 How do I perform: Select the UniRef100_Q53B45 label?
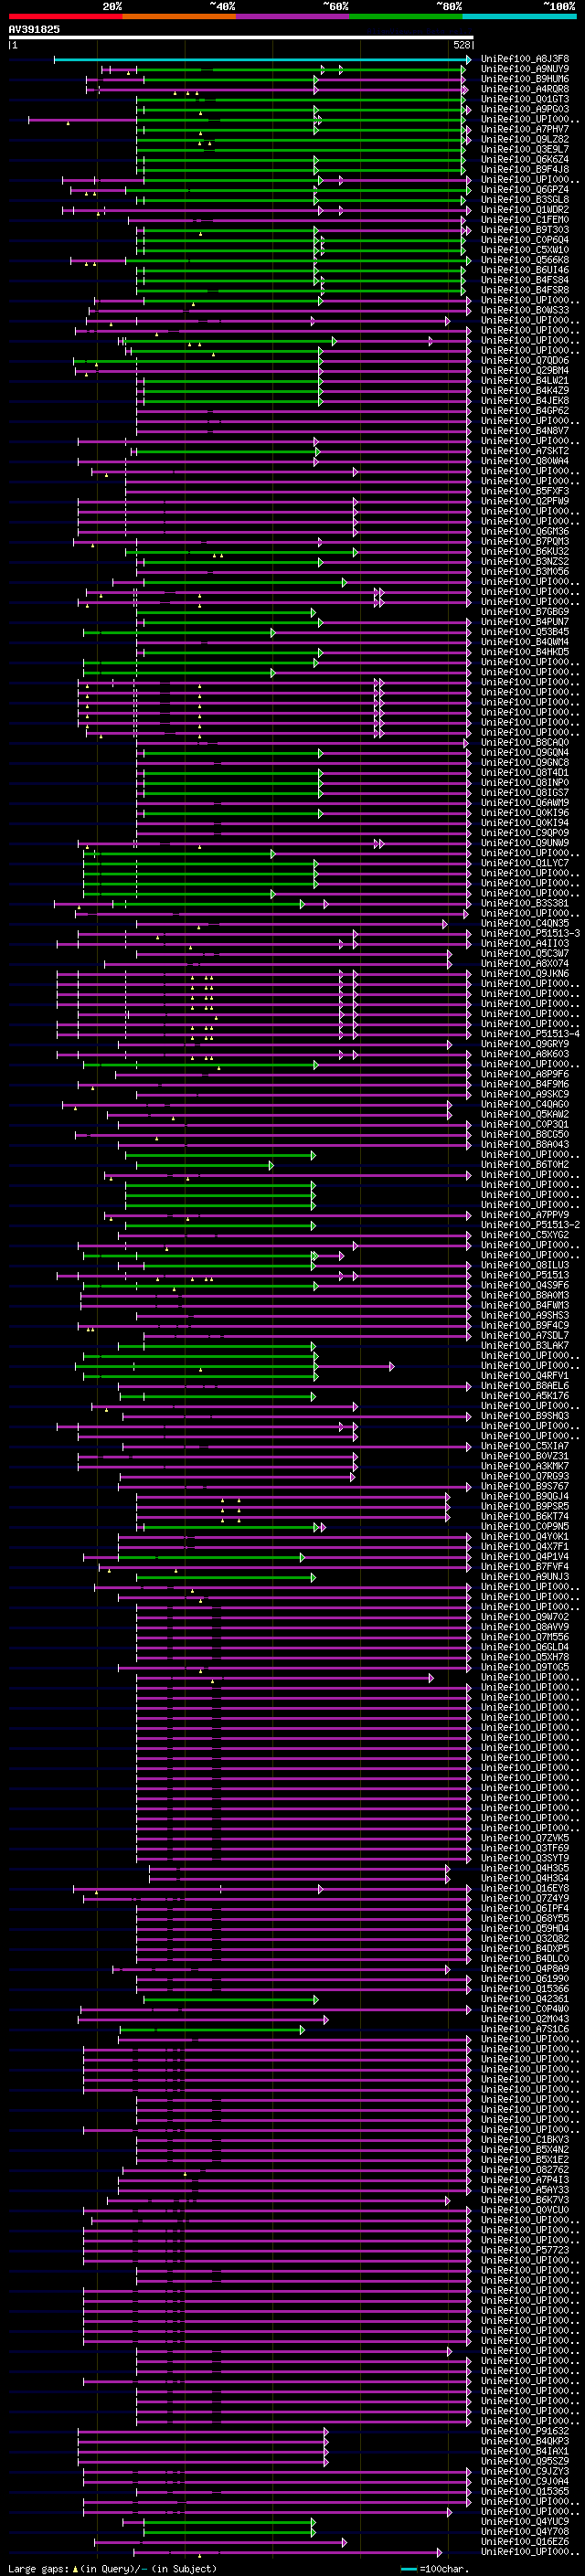(x=525, y=632)
